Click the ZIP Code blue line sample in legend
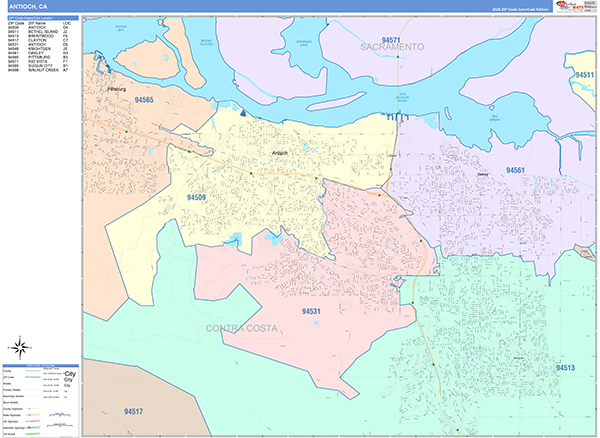 point(33,377)
